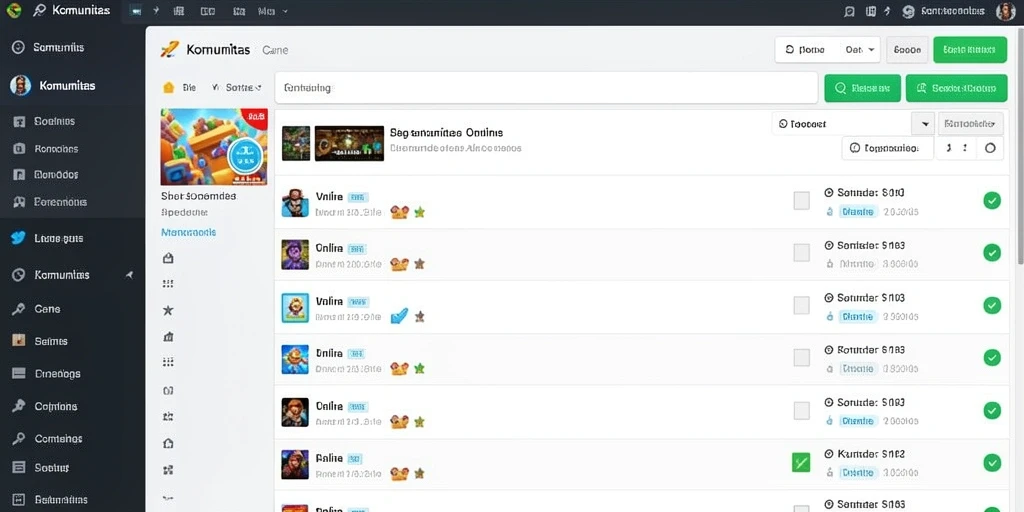
Task: Click the mustached hat avatar in first row
Action: (295, 203)
